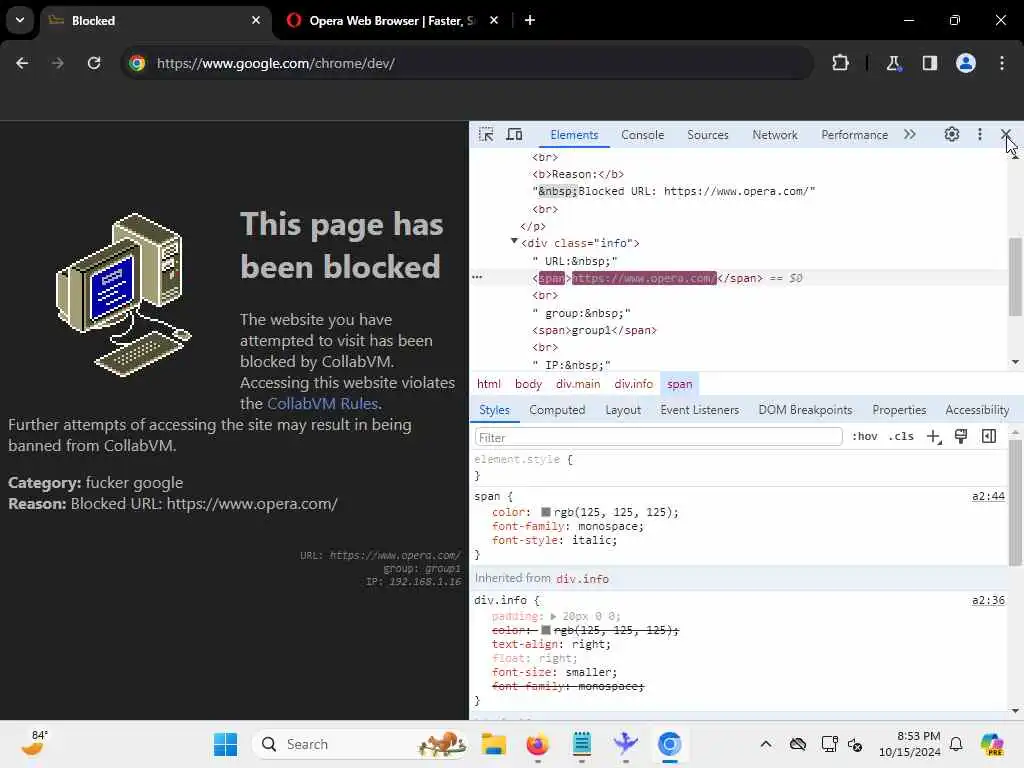Follow the div.info inherited-from link

tap(583, 579)
